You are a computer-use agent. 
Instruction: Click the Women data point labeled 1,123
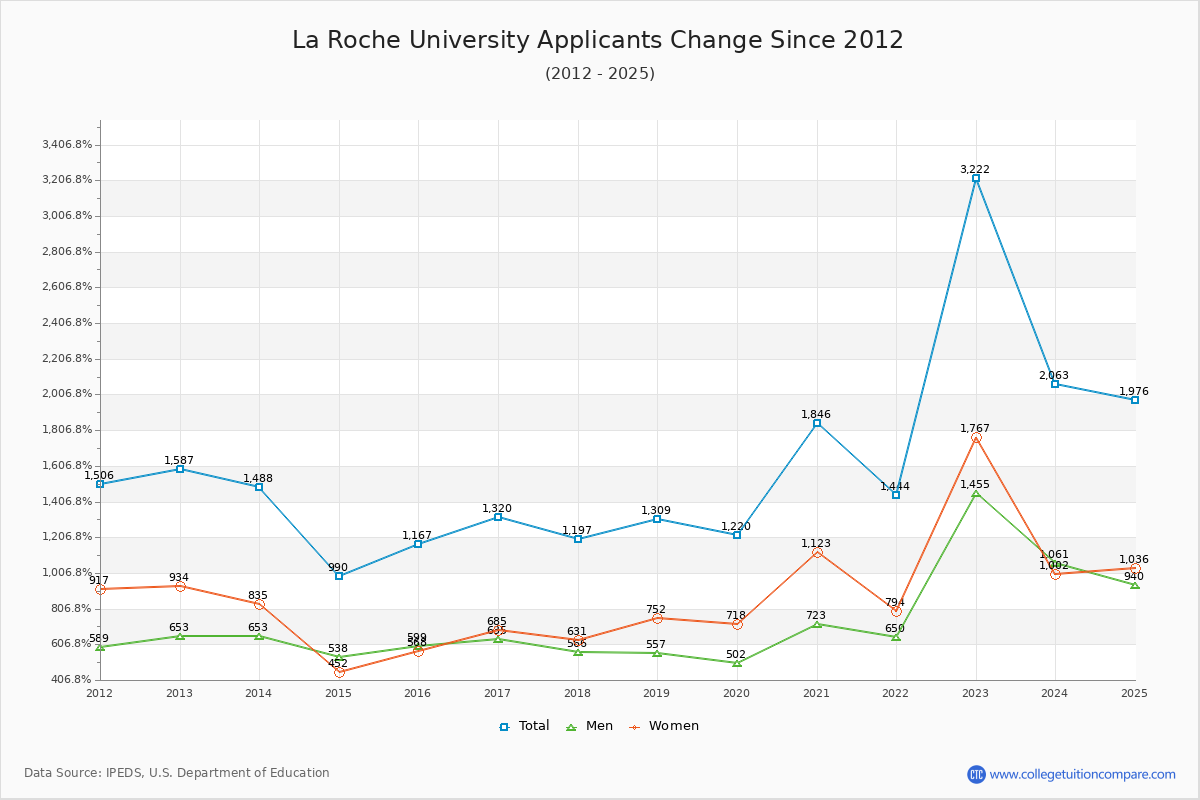(817, 552)
